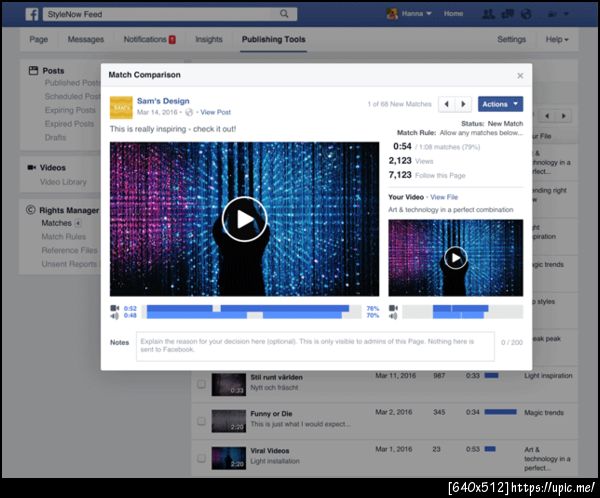Click the 70% audio match timeline bar

[x=251, y=315]
